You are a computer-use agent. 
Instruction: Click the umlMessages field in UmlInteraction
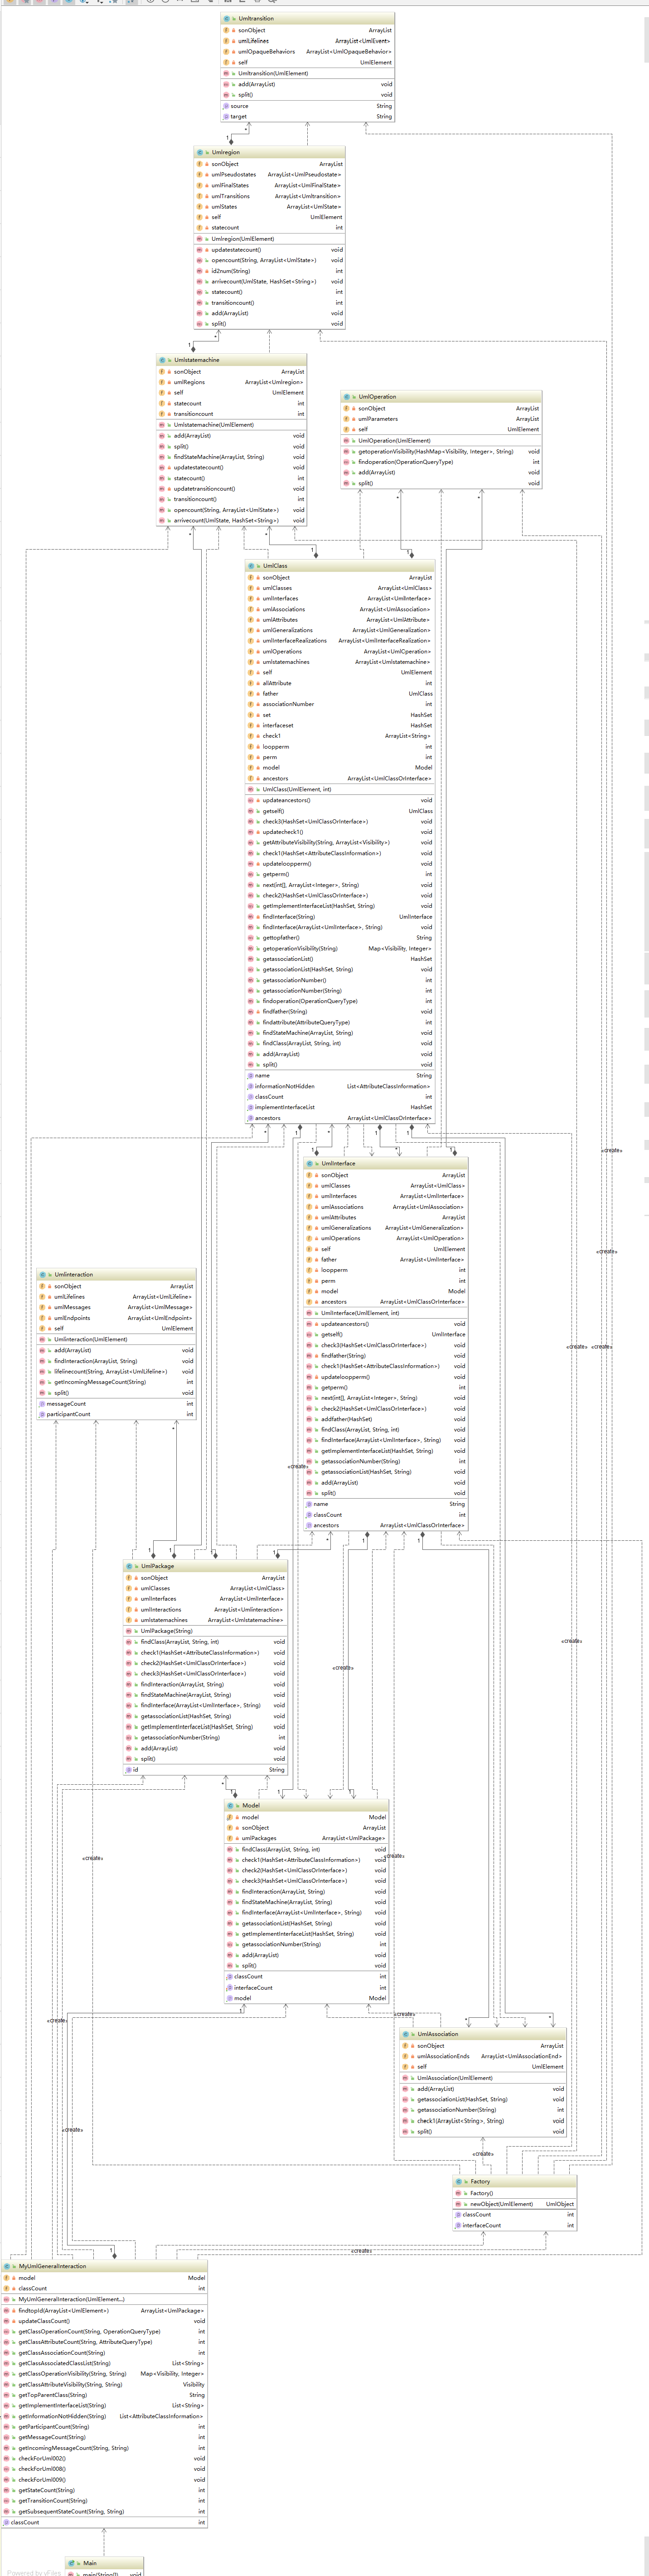pyautogui.click(x=116, y=1307)
